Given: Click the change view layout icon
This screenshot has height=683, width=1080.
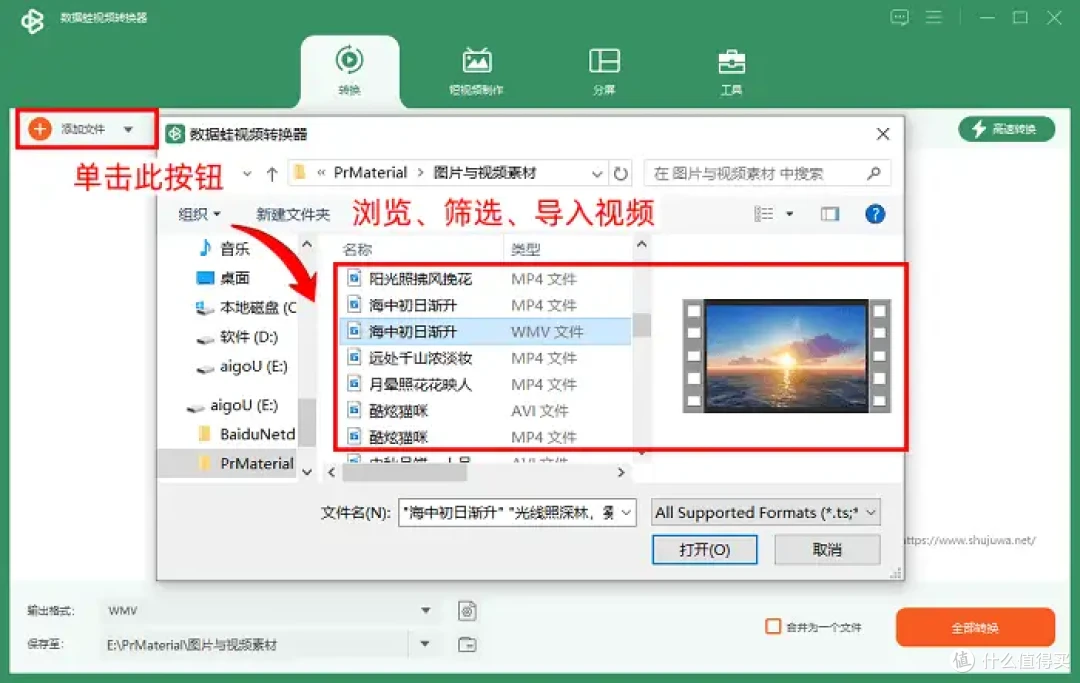Looking at the screenshot, I should click(x=763, y=214).
